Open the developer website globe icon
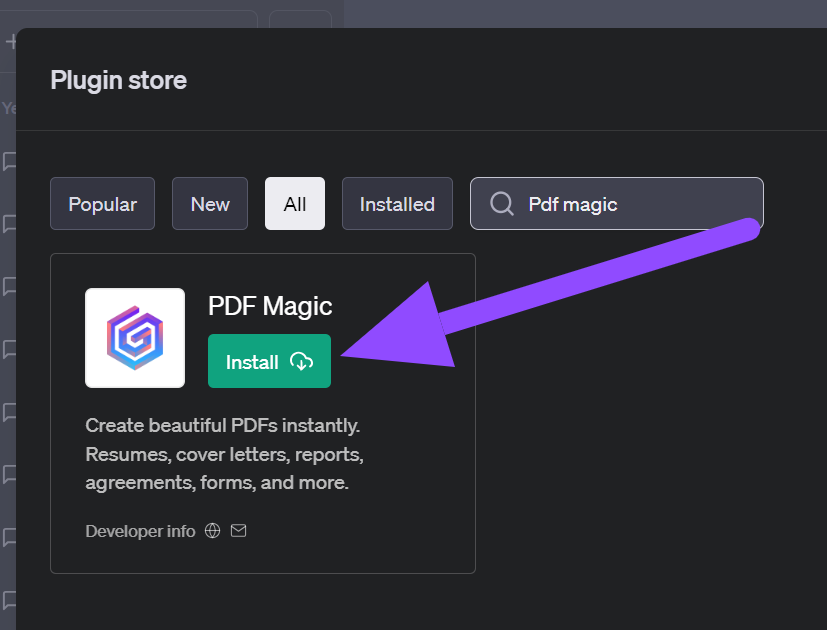Viewport: 827px width, 630px height. pyautogui.click(x=212, y=531)
